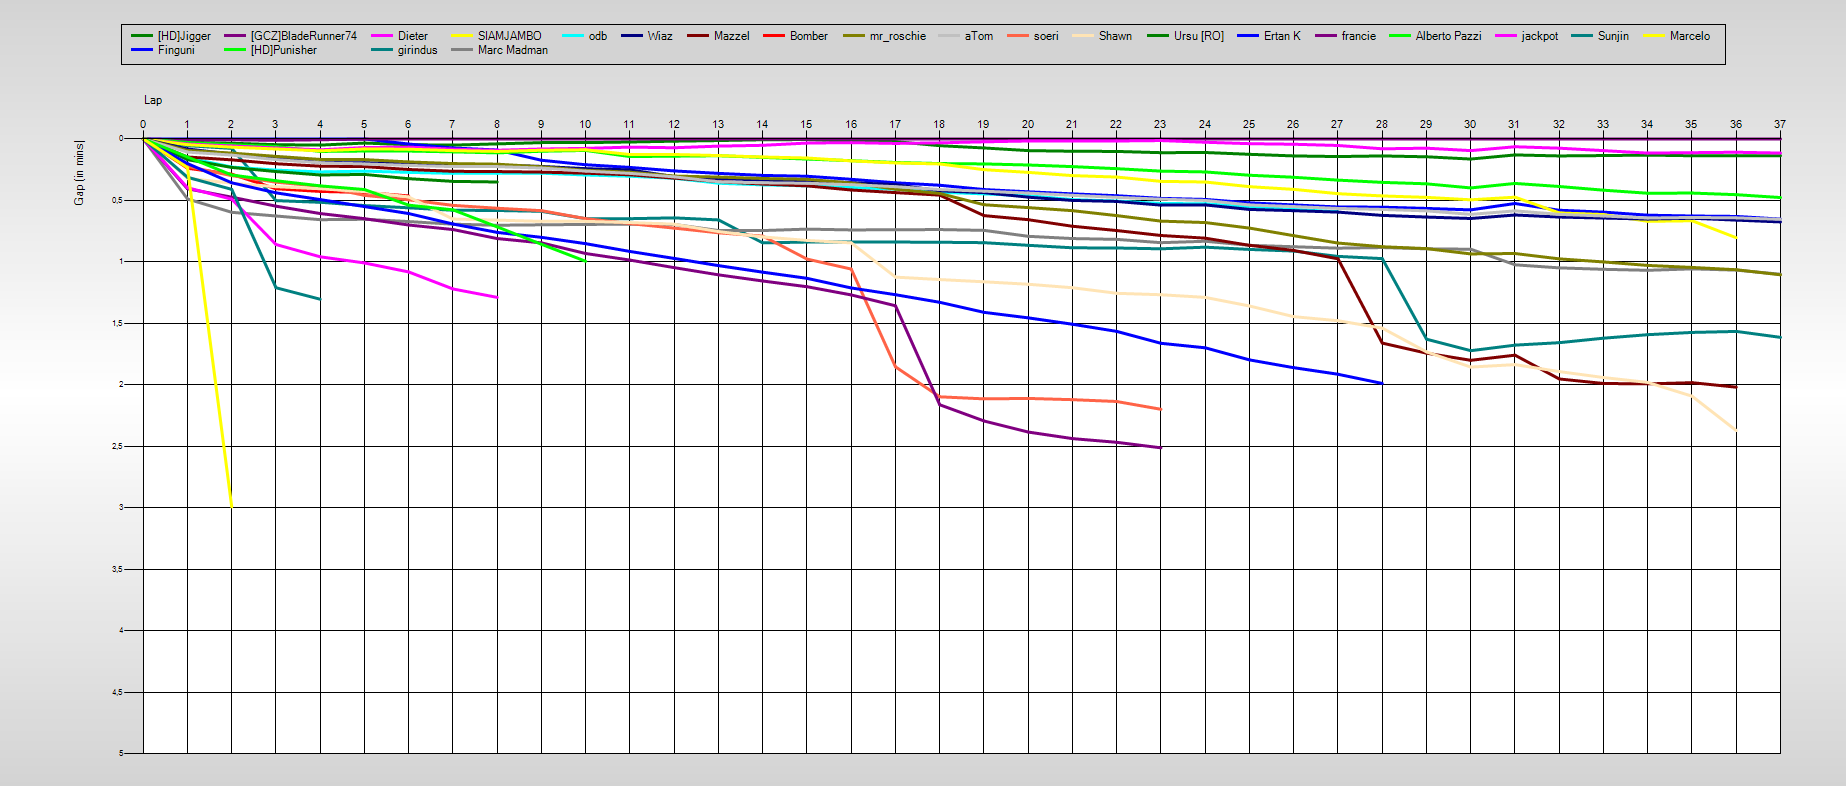Click the mr_roschie legend entry
The image size is (1846, 786).
(897, 36)
